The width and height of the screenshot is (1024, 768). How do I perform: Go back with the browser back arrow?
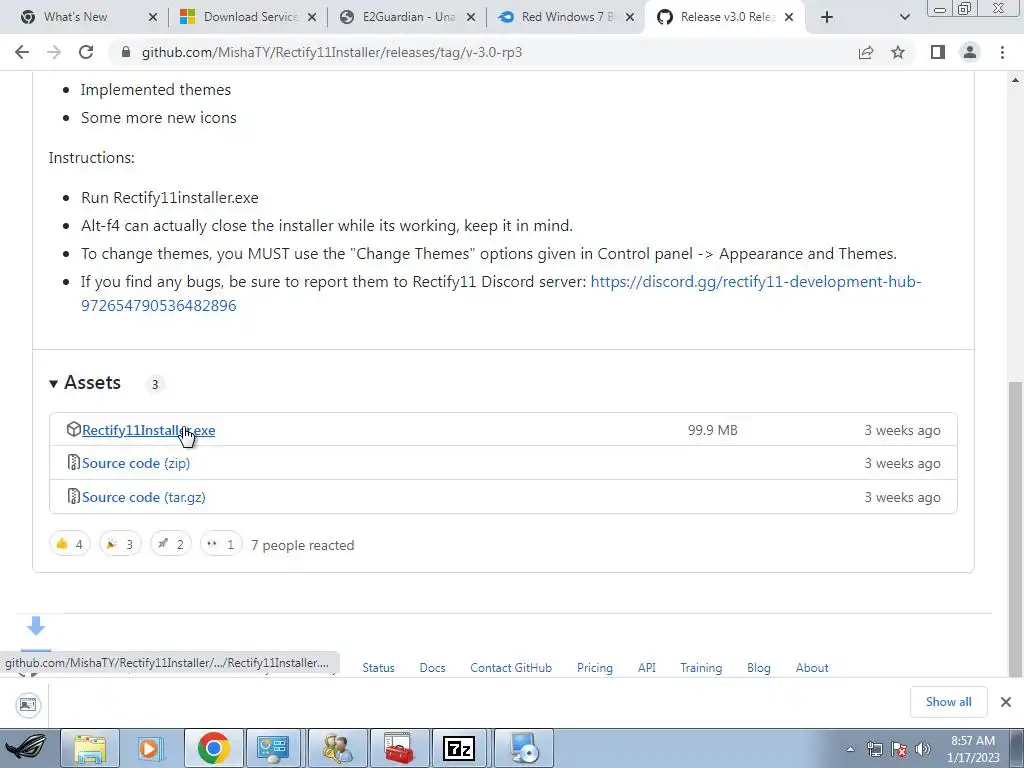click(22, 52)
